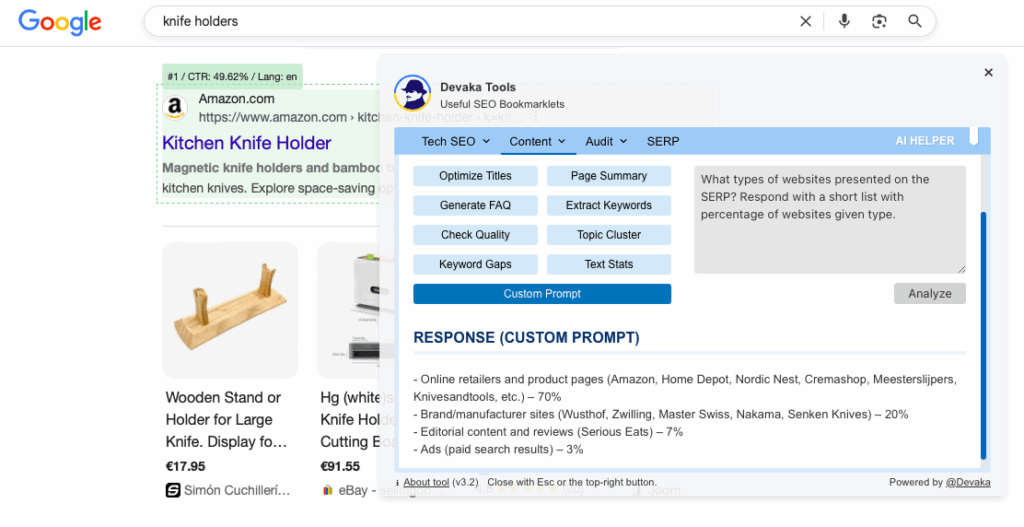Expand the Audit dropdown menu
Screen dimensions: 1024x527
coord(607,141)
